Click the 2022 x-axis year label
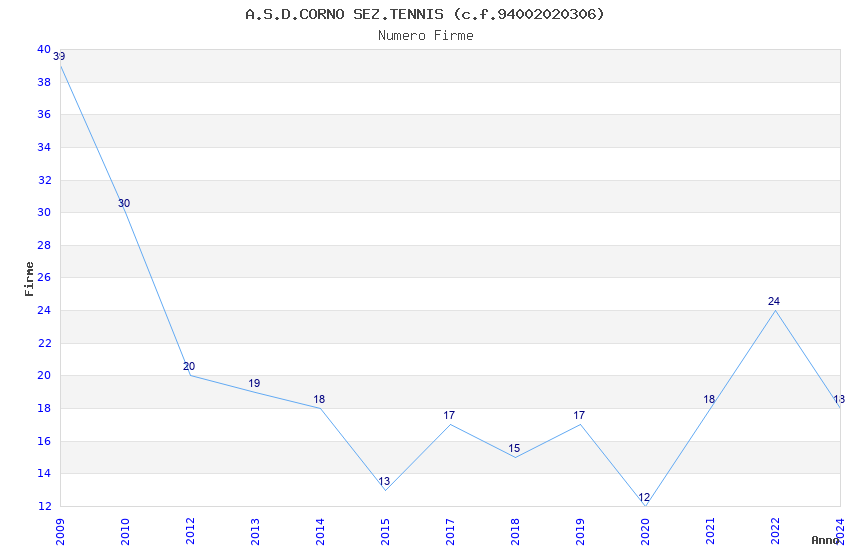850x550 pixels. coord(775,532)
